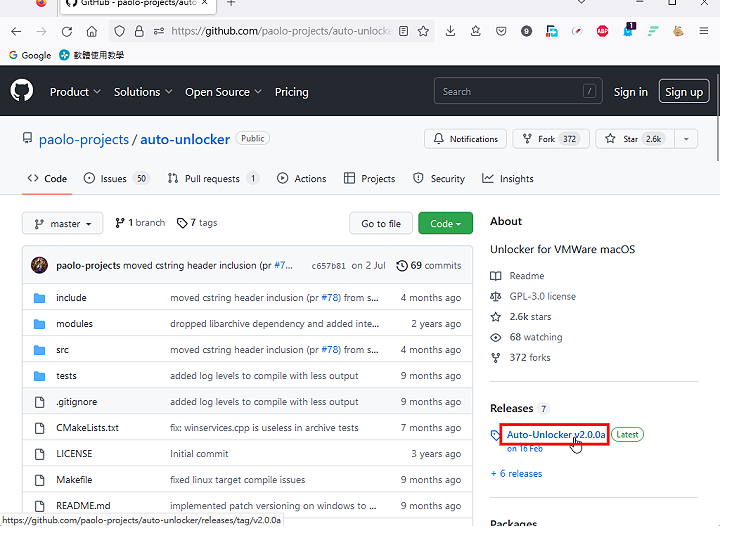Click the tracking protection shield icon
This screenshot has width=729, height=542.
[x=119, y=31]
